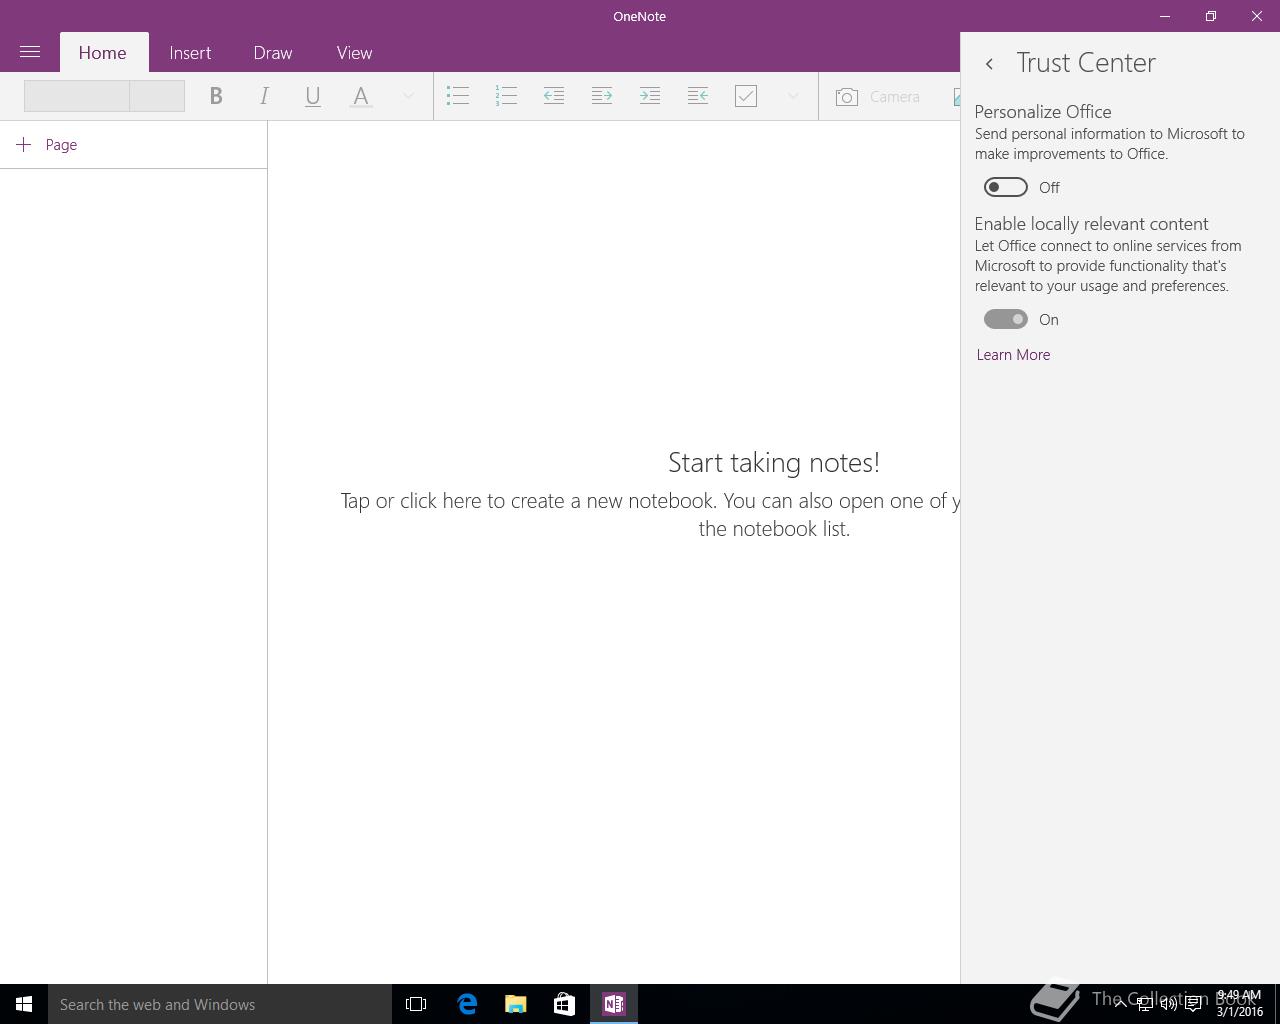Switch to the Insert tab

click(190, 52)
